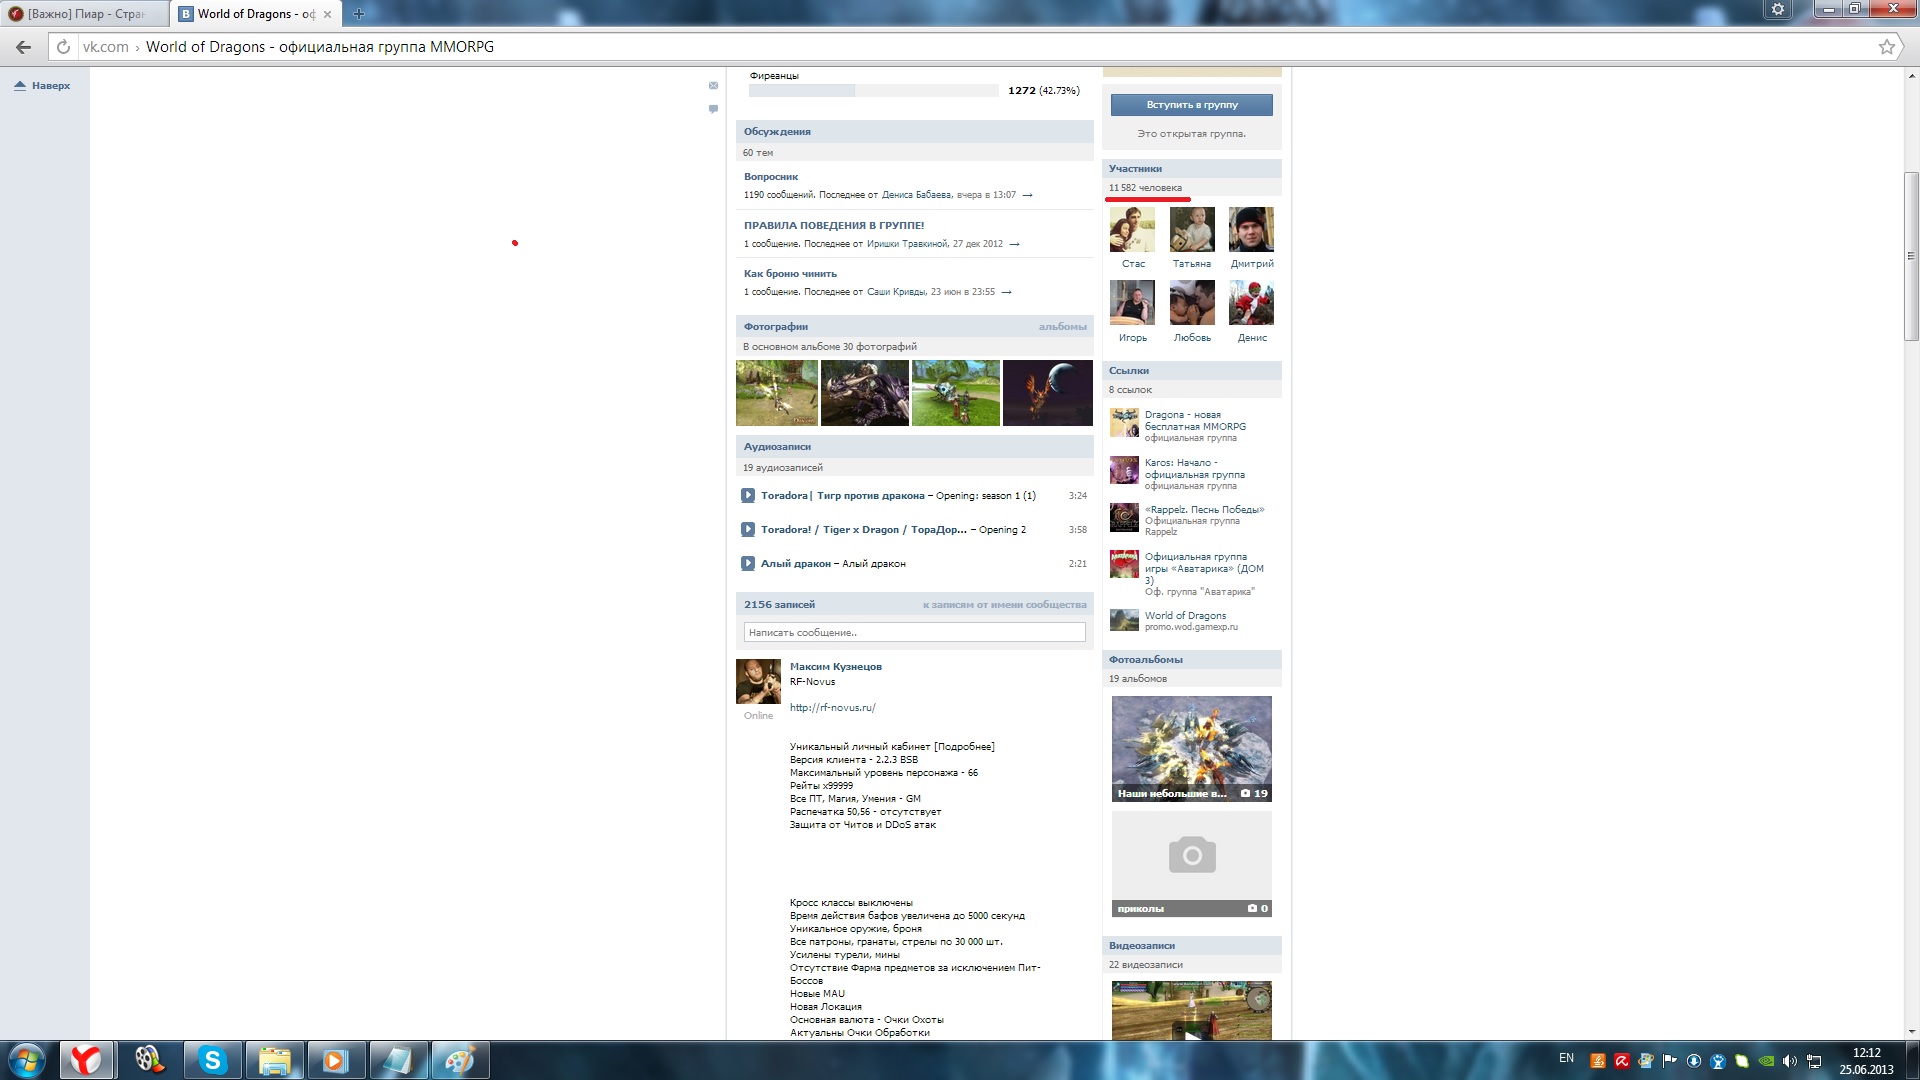Play Алый дракон audio track
The image size is (1920, 1080).
[x=747, y=563]
